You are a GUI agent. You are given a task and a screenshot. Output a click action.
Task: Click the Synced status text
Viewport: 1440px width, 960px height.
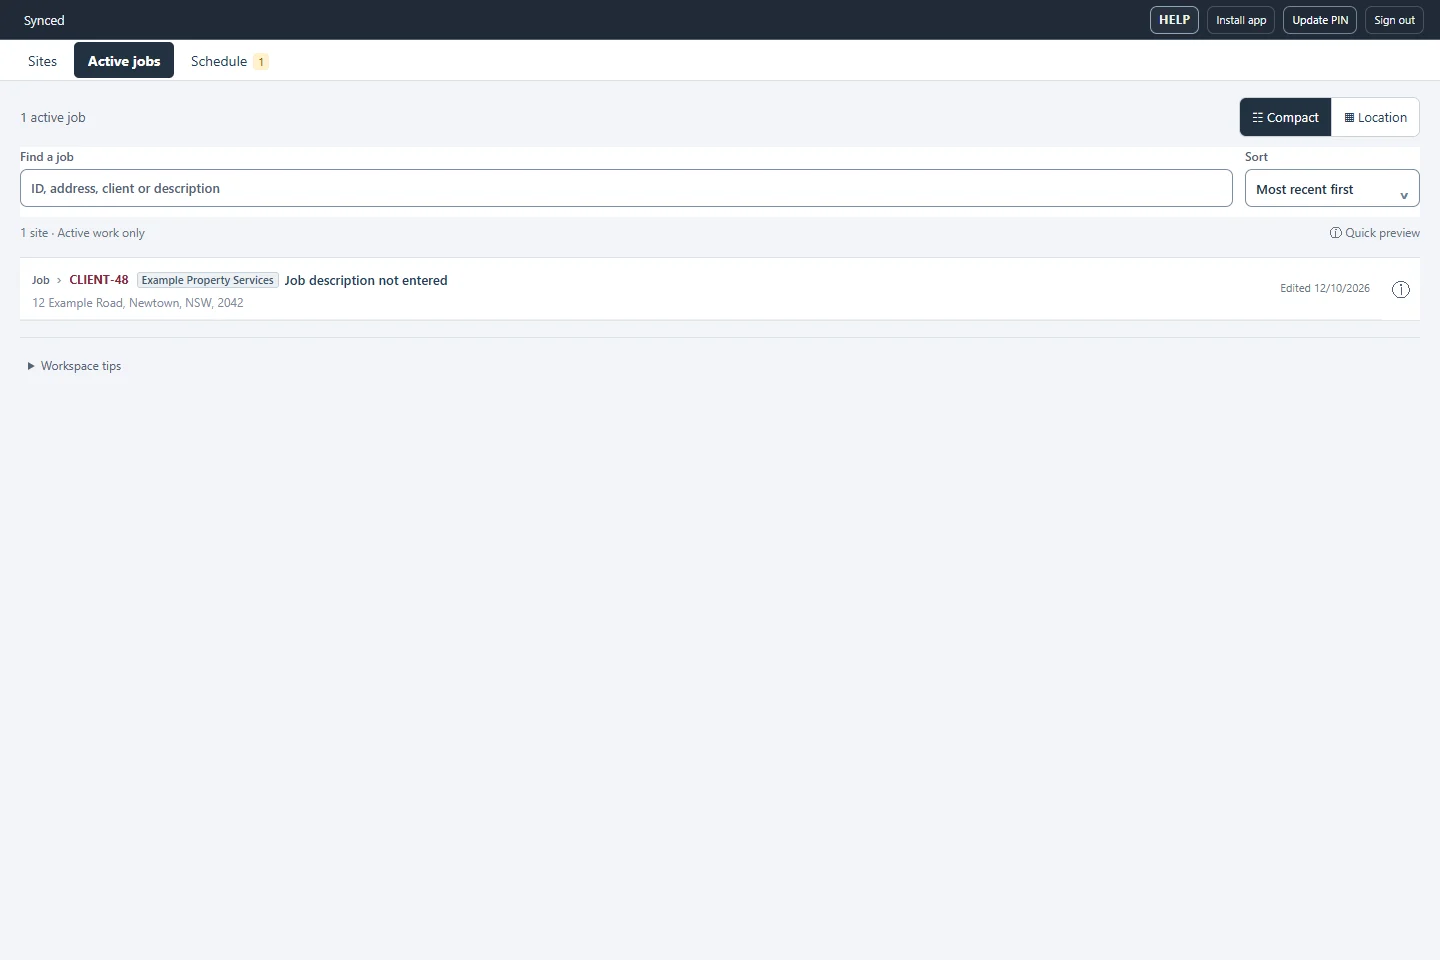[x=44, y=20]
